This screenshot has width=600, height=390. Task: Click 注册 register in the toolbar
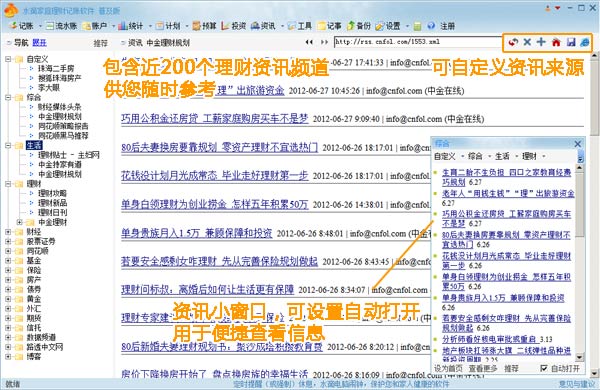click(447, 26)
